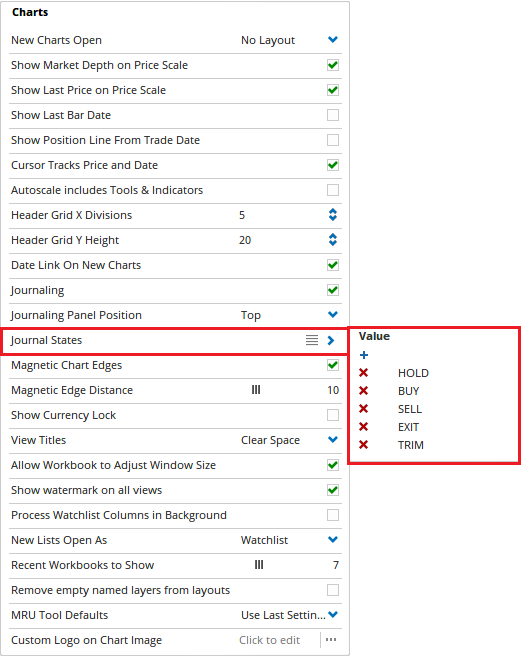Add a new journal state with plus icon

[364, 355]
